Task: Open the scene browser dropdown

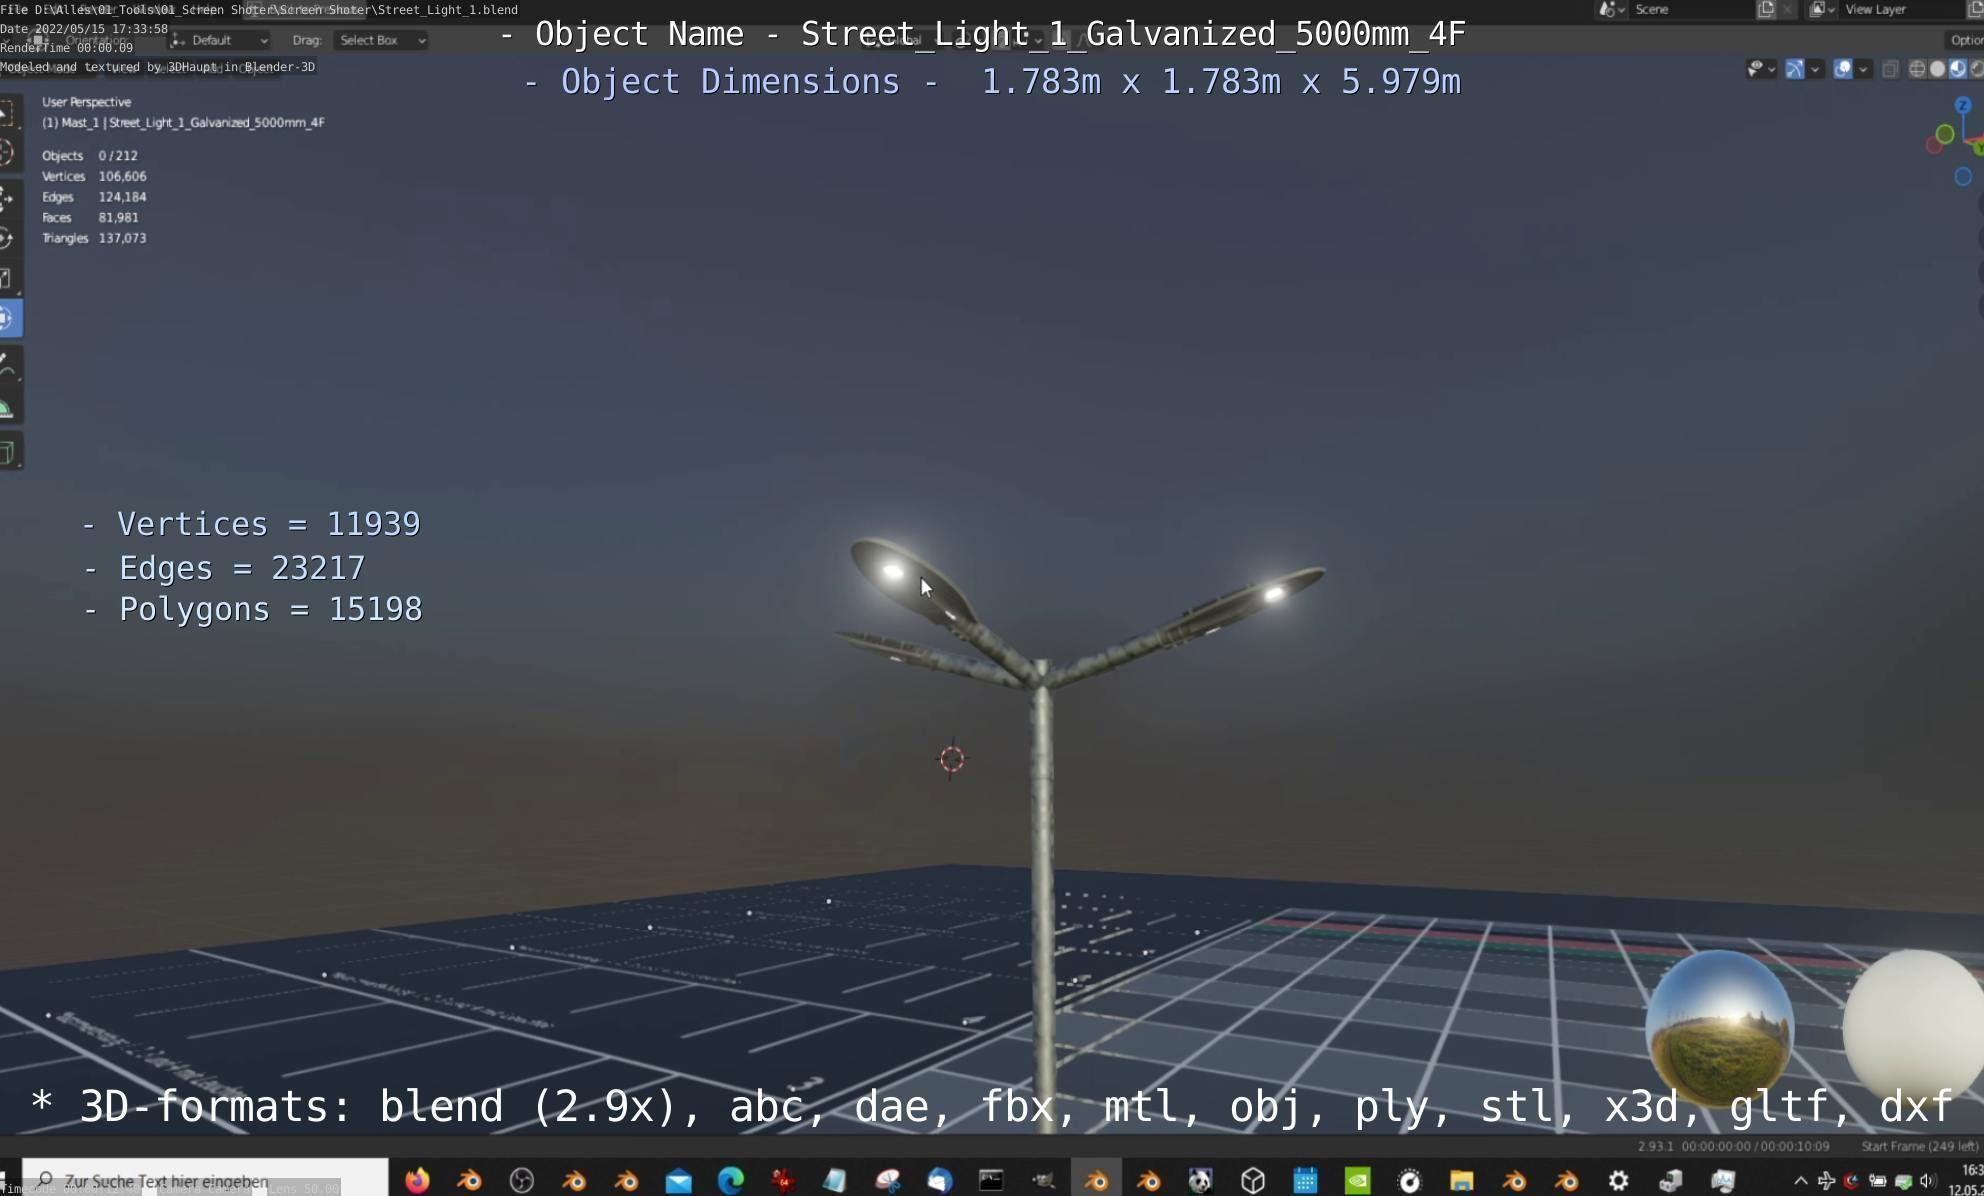Action: pos(1611,9)
